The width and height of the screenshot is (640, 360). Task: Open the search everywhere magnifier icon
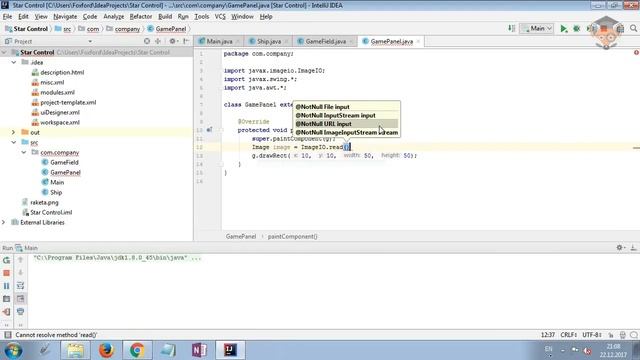coord(633,28)
